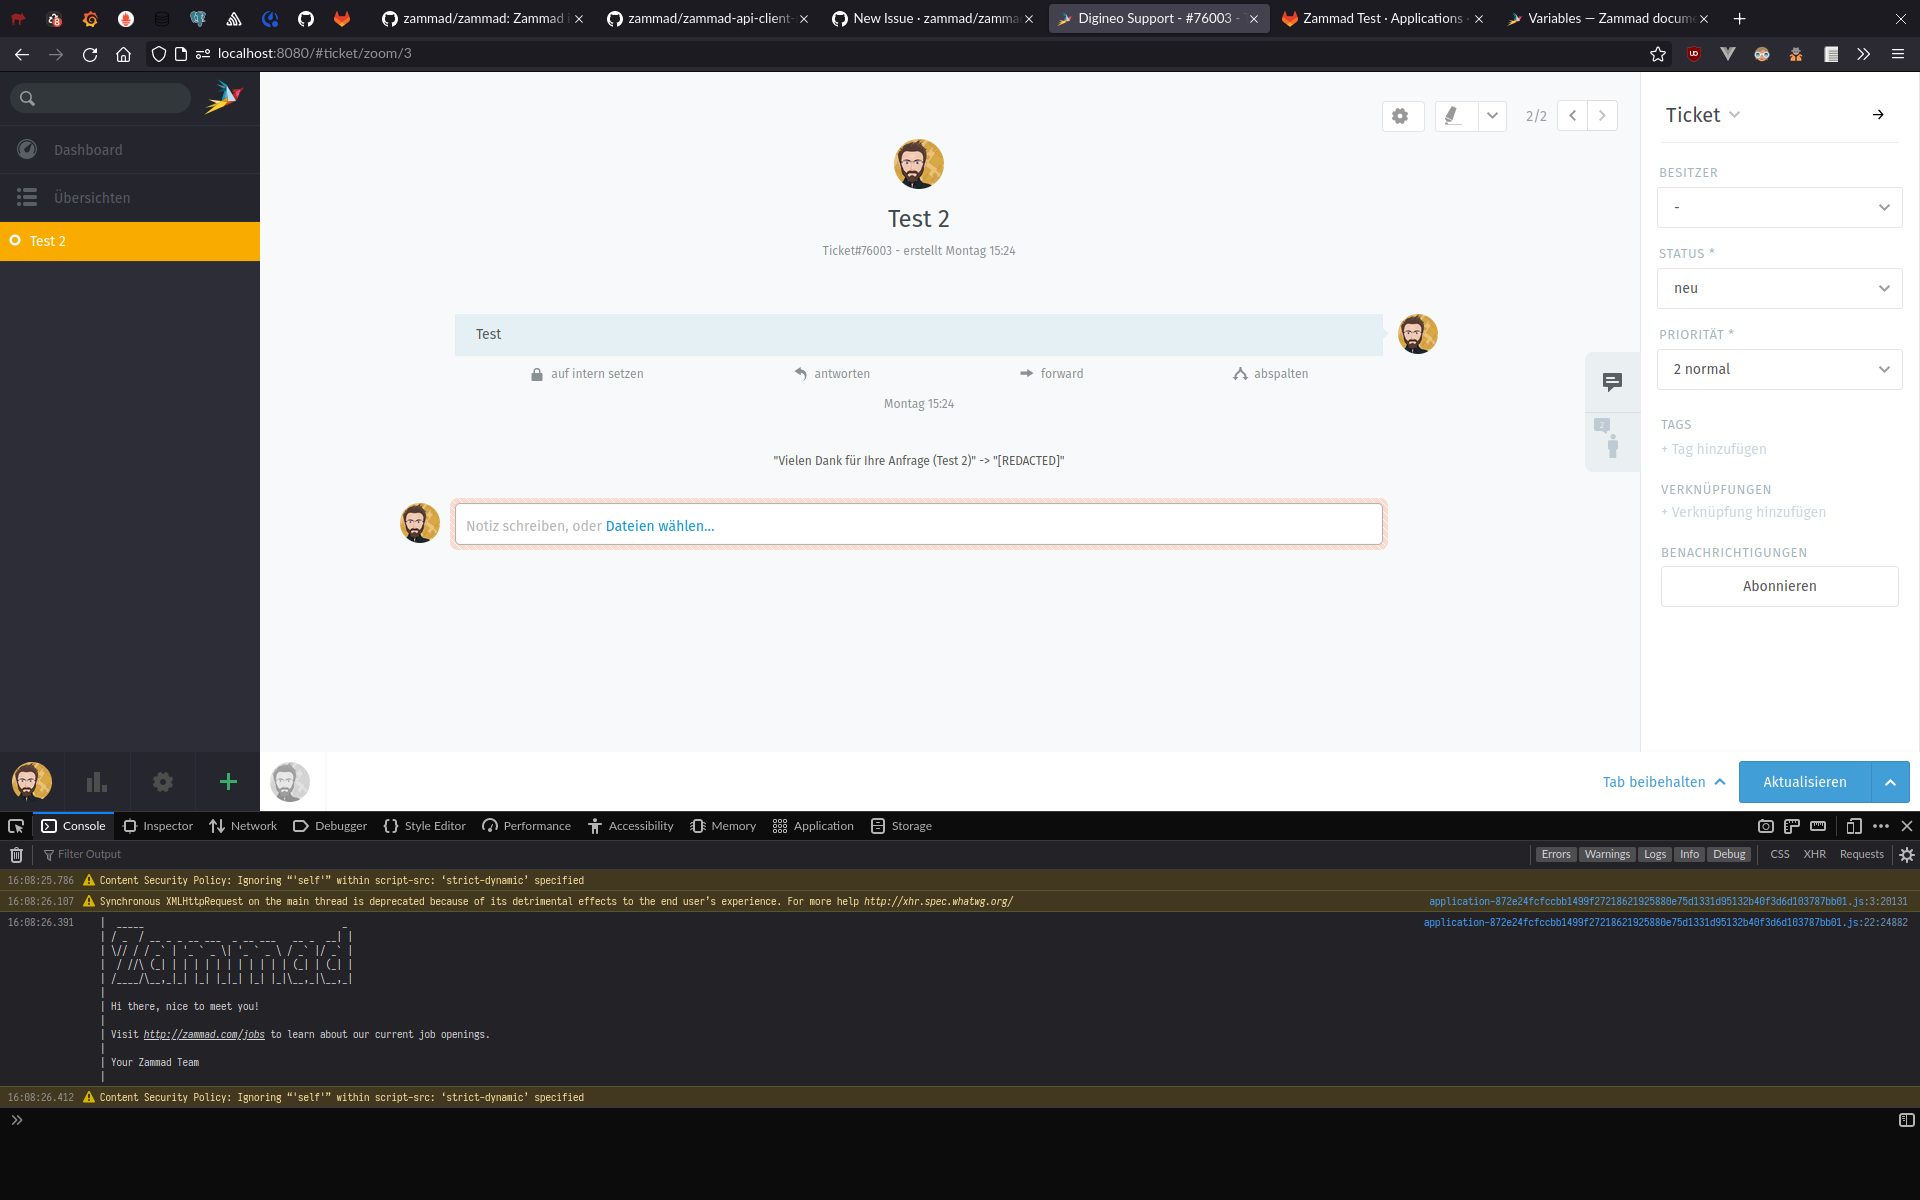Open the ticket actions gear icon

click(1401, 116)
